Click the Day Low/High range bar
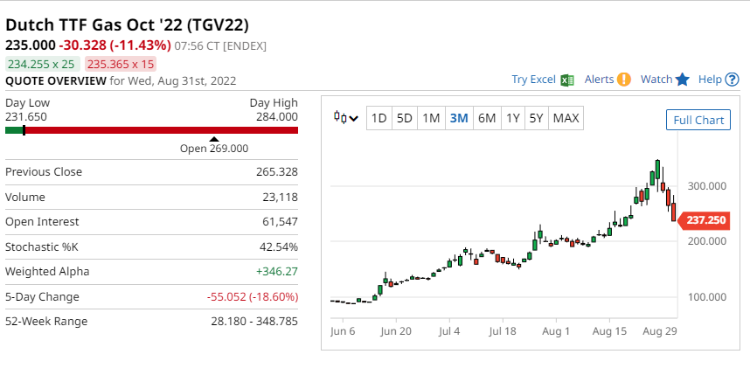Image resolution: width=750 pixels, height=368 pixels. point(152,130)
